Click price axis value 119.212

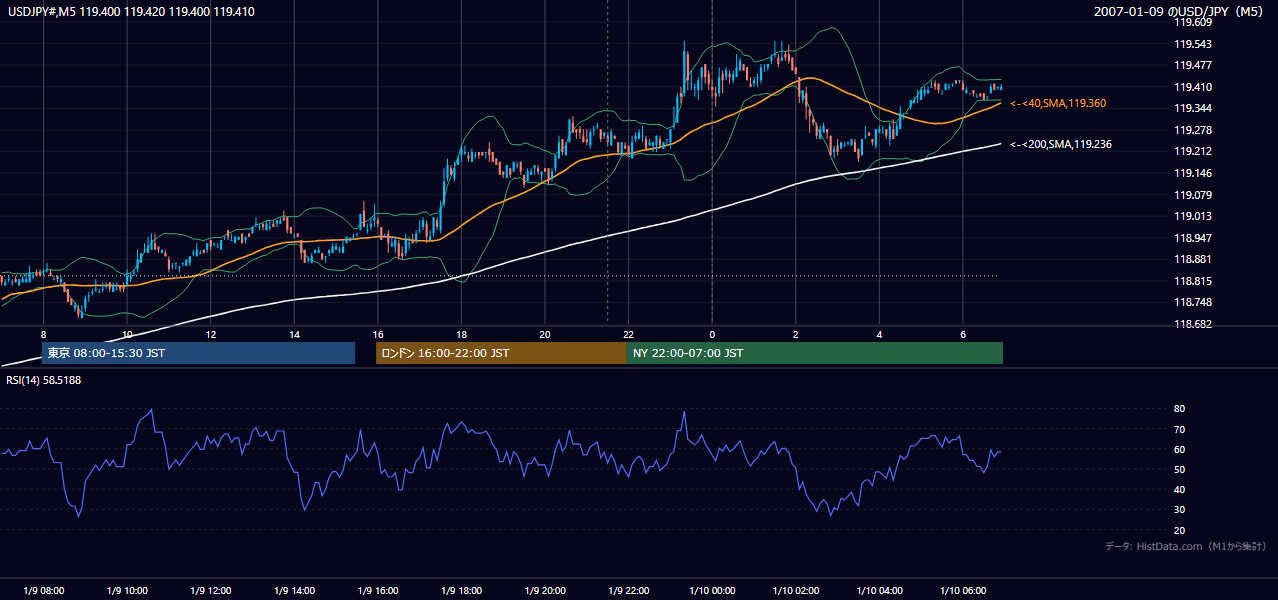tap(1192, 152)
